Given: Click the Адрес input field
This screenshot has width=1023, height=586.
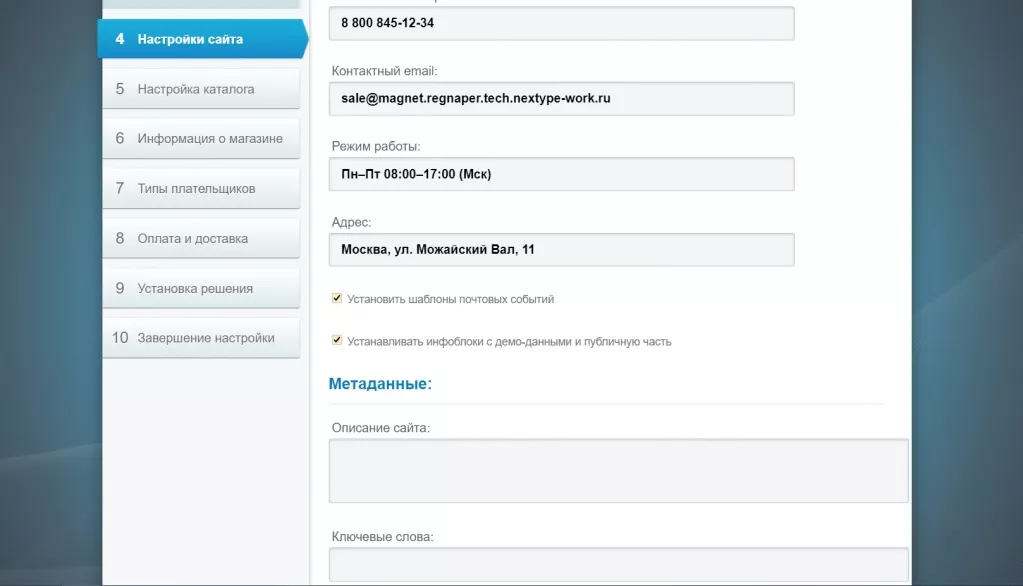Looking at the screenshot, I should pos(562,249).
